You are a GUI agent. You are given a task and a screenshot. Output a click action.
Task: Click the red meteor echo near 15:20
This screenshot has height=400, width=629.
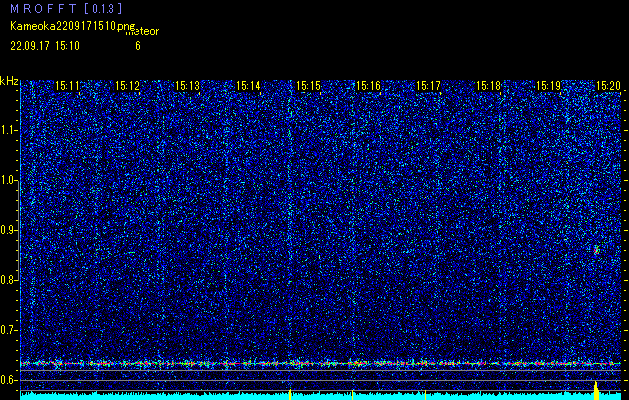(597, 250)
